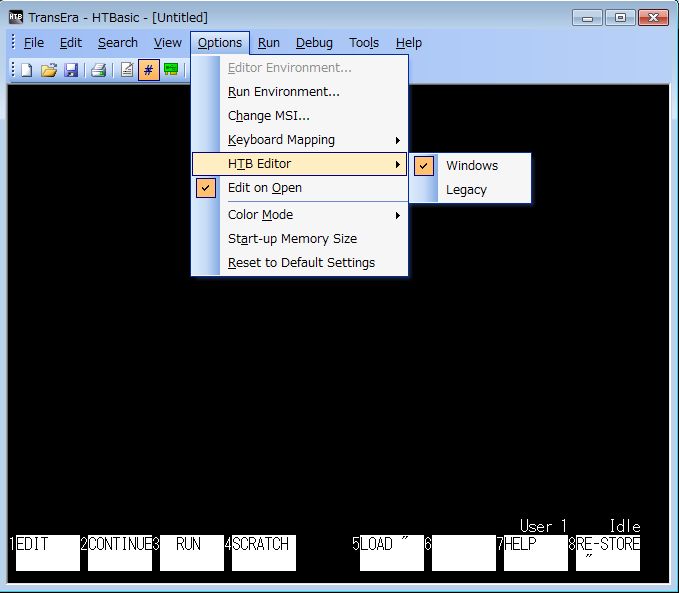Expand the Color Mode submenu

click(300, 215)
